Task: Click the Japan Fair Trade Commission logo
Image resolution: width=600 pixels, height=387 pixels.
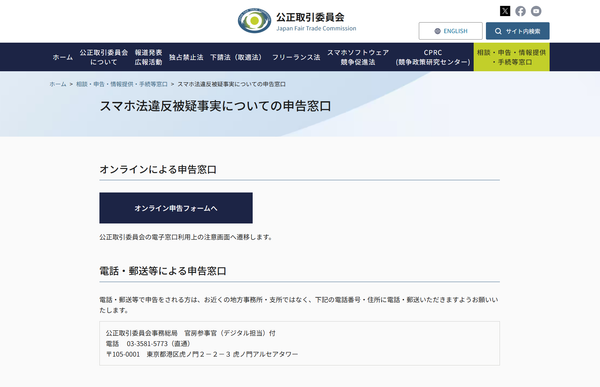Action: [297, 21]
